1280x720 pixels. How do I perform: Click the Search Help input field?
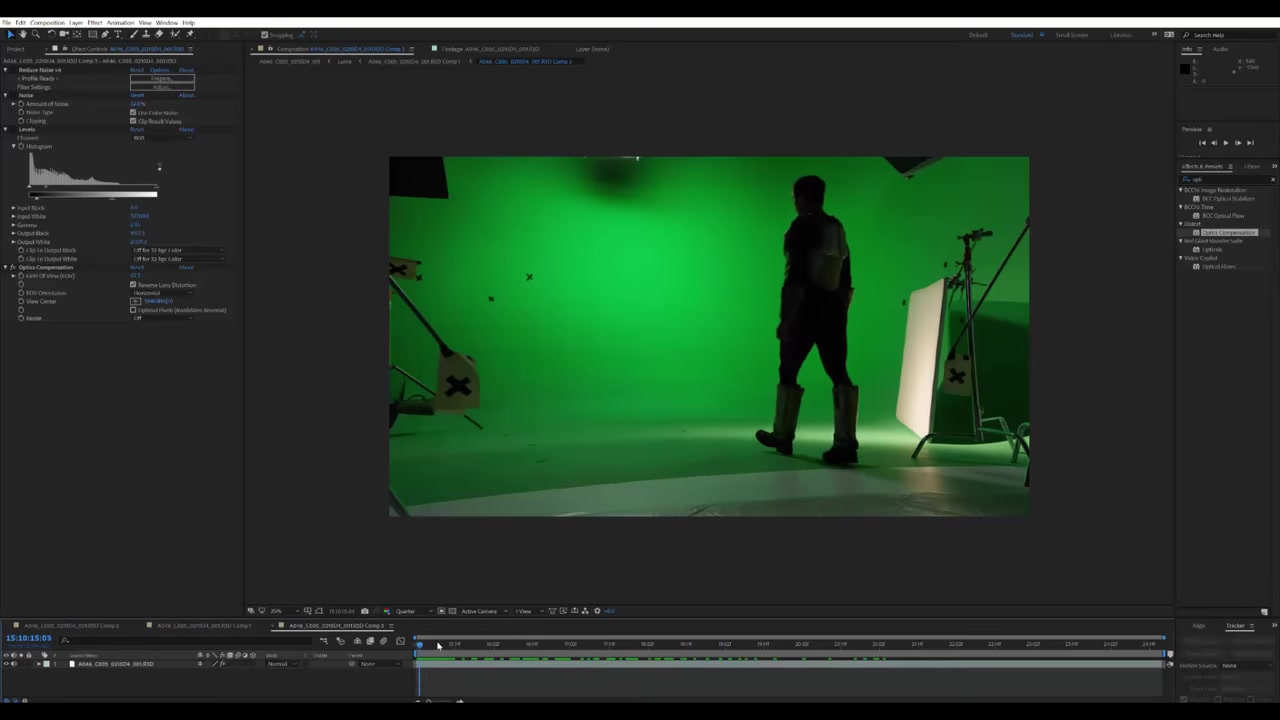click(x=1228, y=35)
